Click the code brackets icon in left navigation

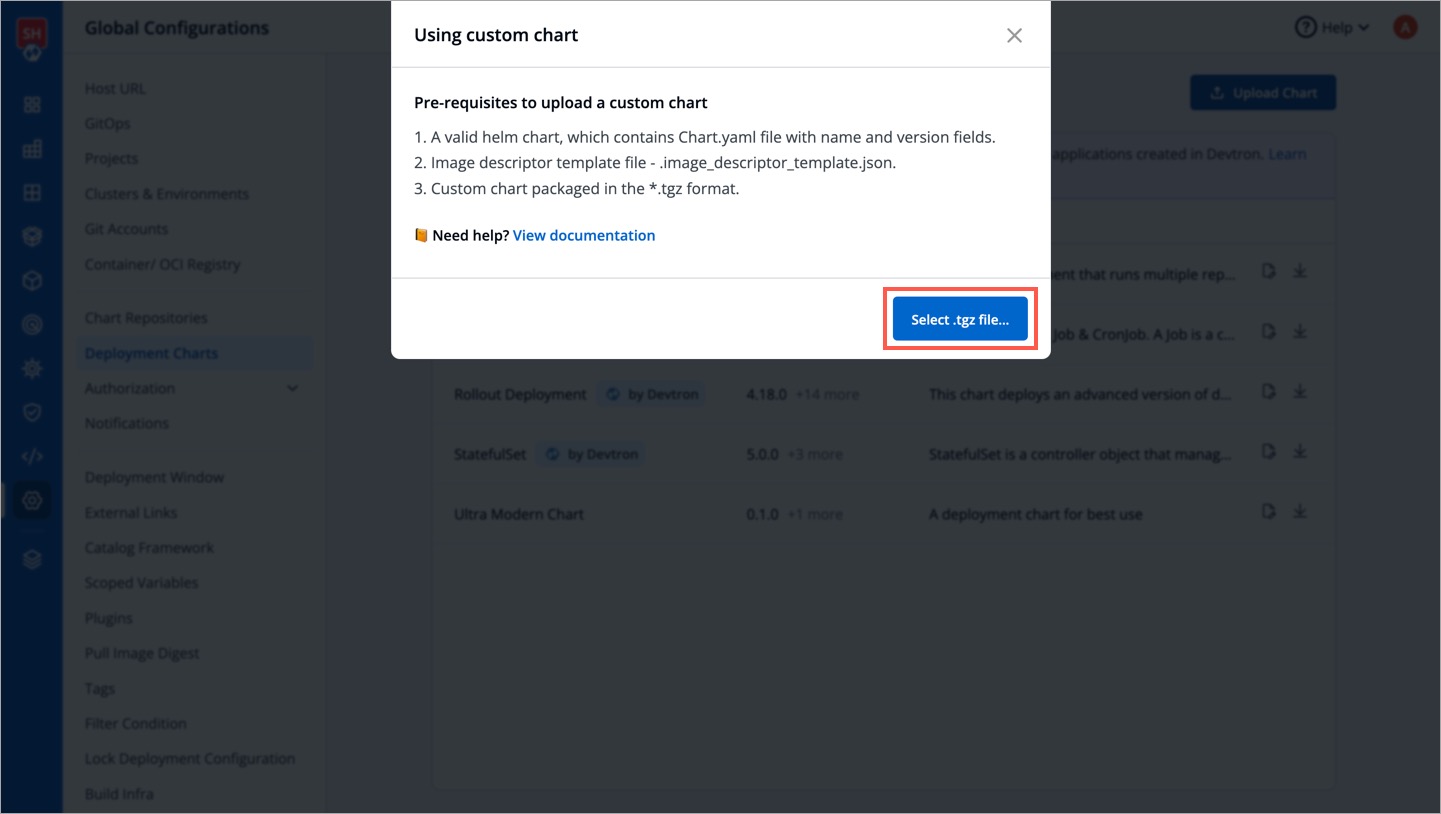[x=32, y=457]
